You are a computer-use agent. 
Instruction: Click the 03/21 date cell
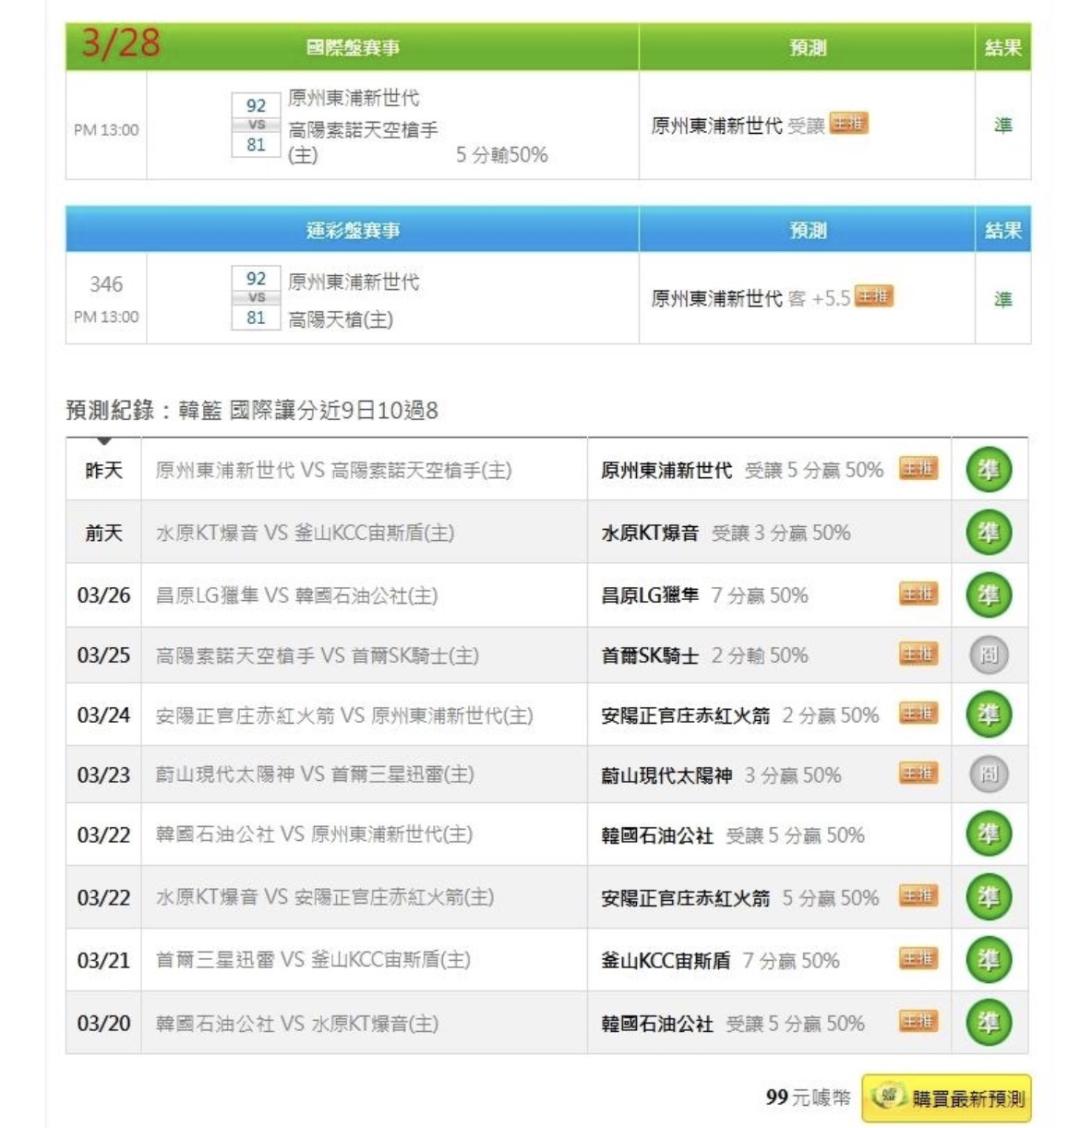104,960
